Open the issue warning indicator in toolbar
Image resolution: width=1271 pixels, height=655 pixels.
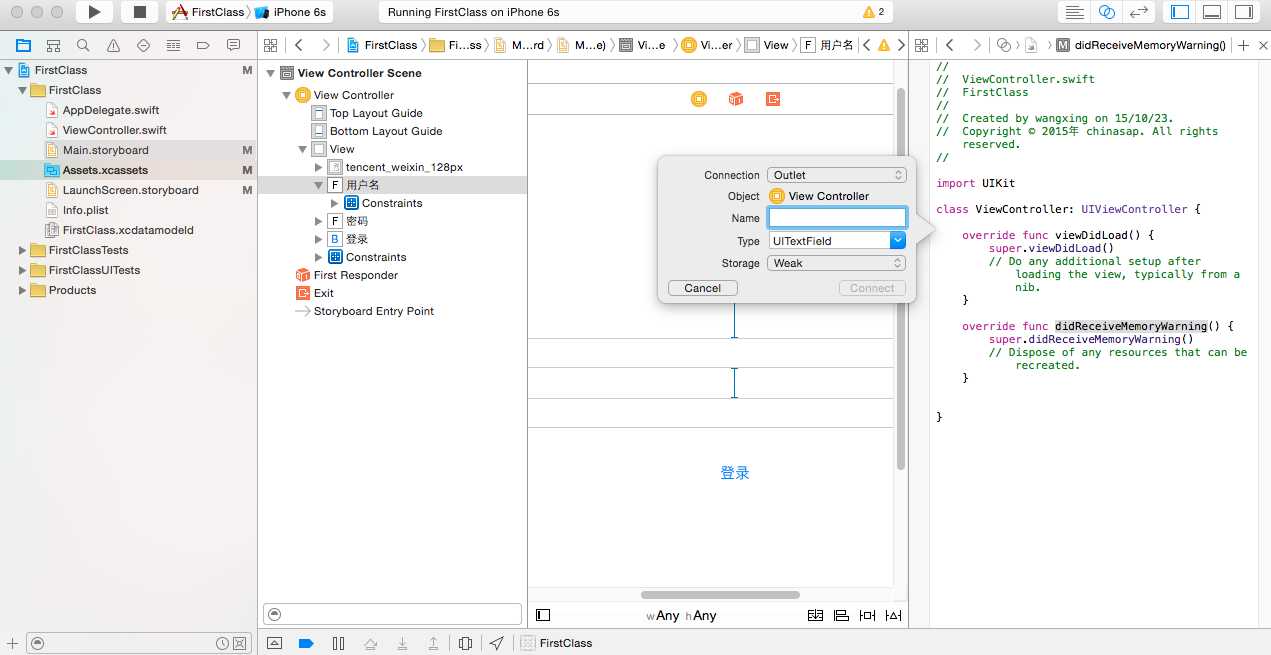click(x=873, y=13)
